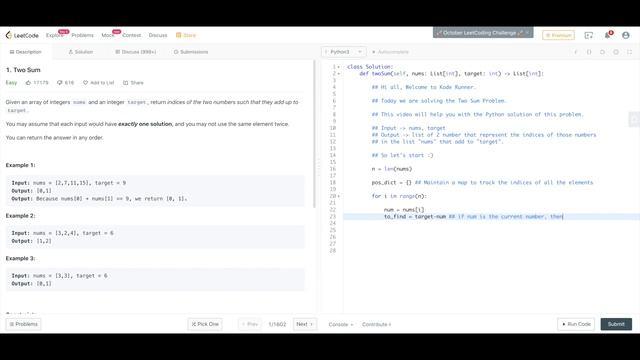Click the Easy difficulty label

[x=11, y=83]
